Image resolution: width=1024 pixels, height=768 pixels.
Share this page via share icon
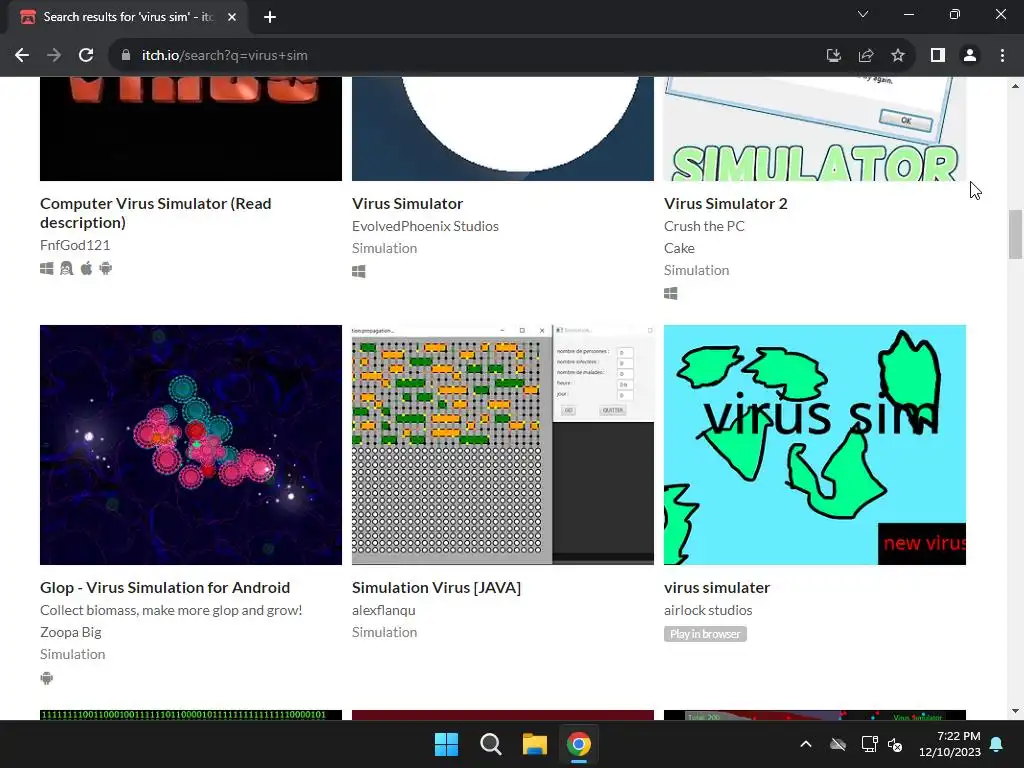(866, 56)
